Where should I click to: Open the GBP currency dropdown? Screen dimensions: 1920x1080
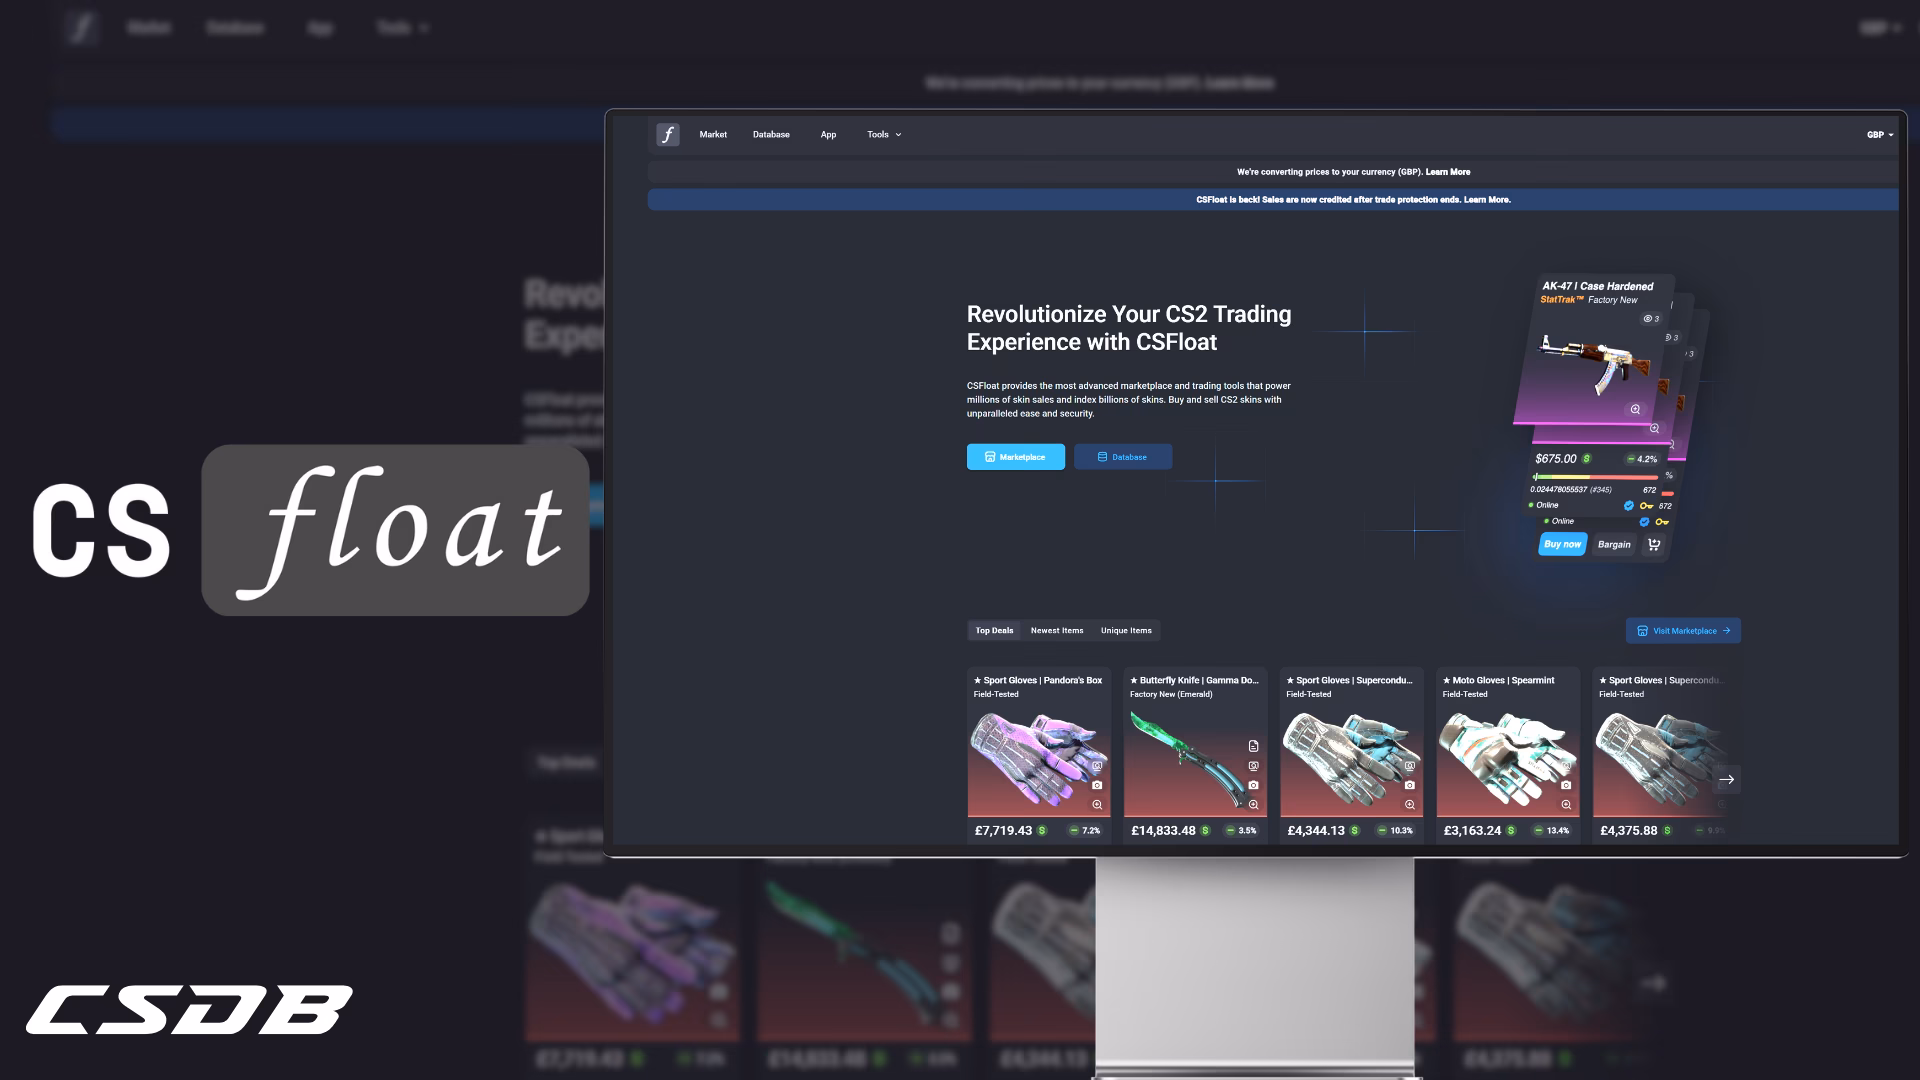1880,134
